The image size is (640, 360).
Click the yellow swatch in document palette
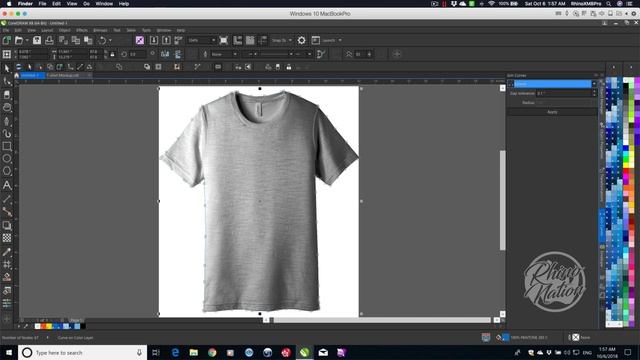click(x=49, y=326)
